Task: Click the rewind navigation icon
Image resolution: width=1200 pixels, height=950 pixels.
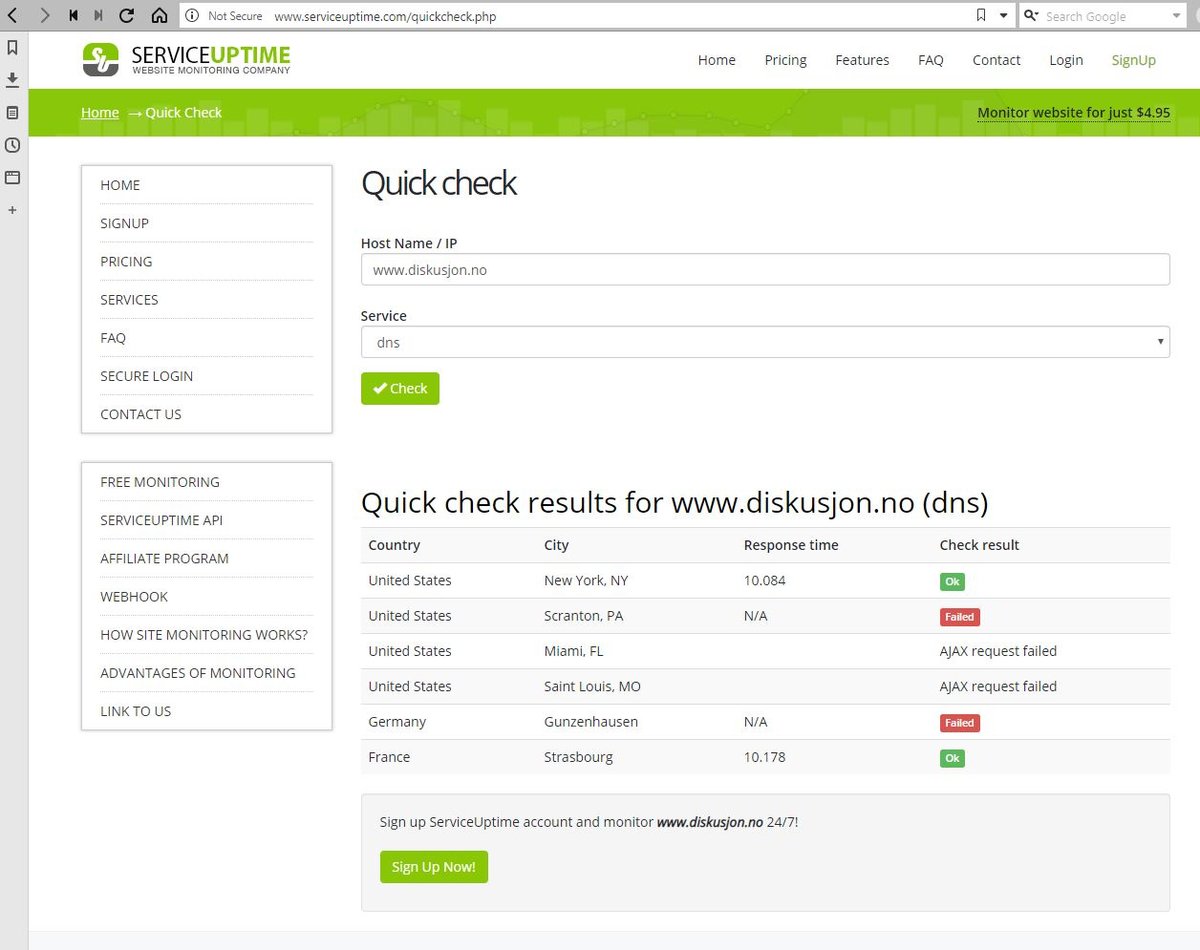Action: click(x=74, y=16)
